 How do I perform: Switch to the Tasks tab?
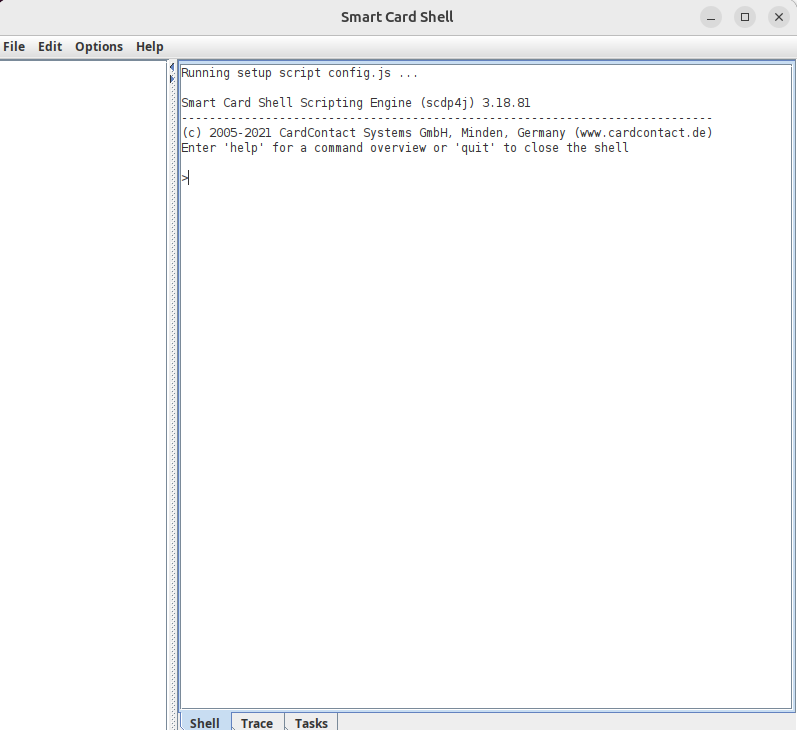(x=311, y=722)
